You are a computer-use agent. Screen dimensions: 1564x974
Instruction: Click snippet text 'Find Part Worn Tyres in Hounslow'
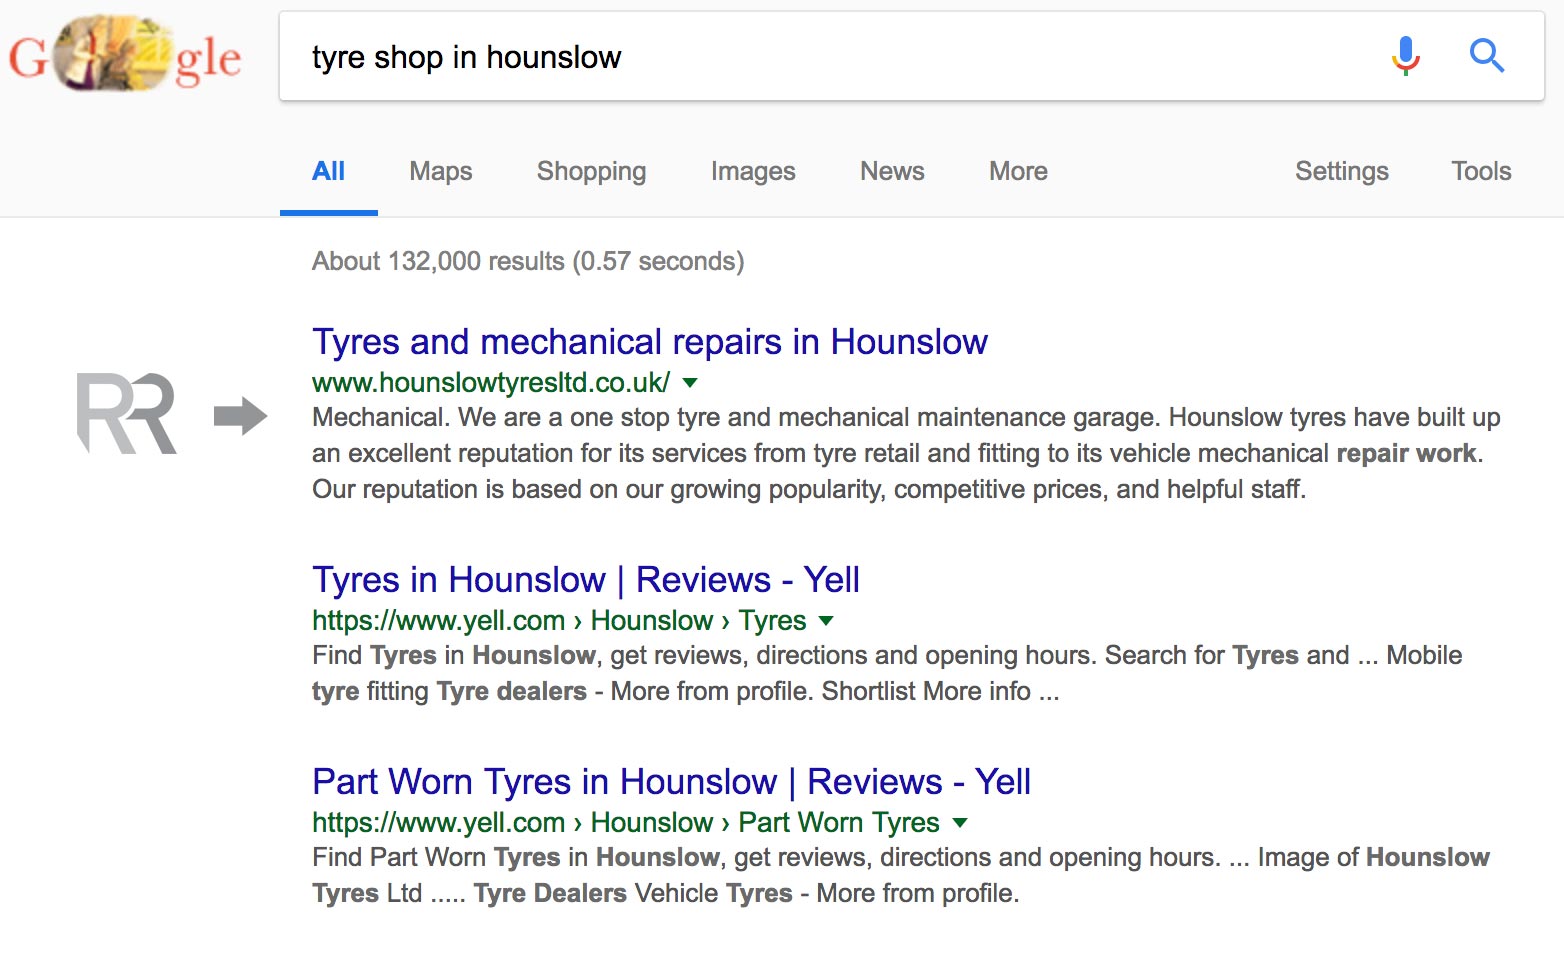[x=901, y=875]
